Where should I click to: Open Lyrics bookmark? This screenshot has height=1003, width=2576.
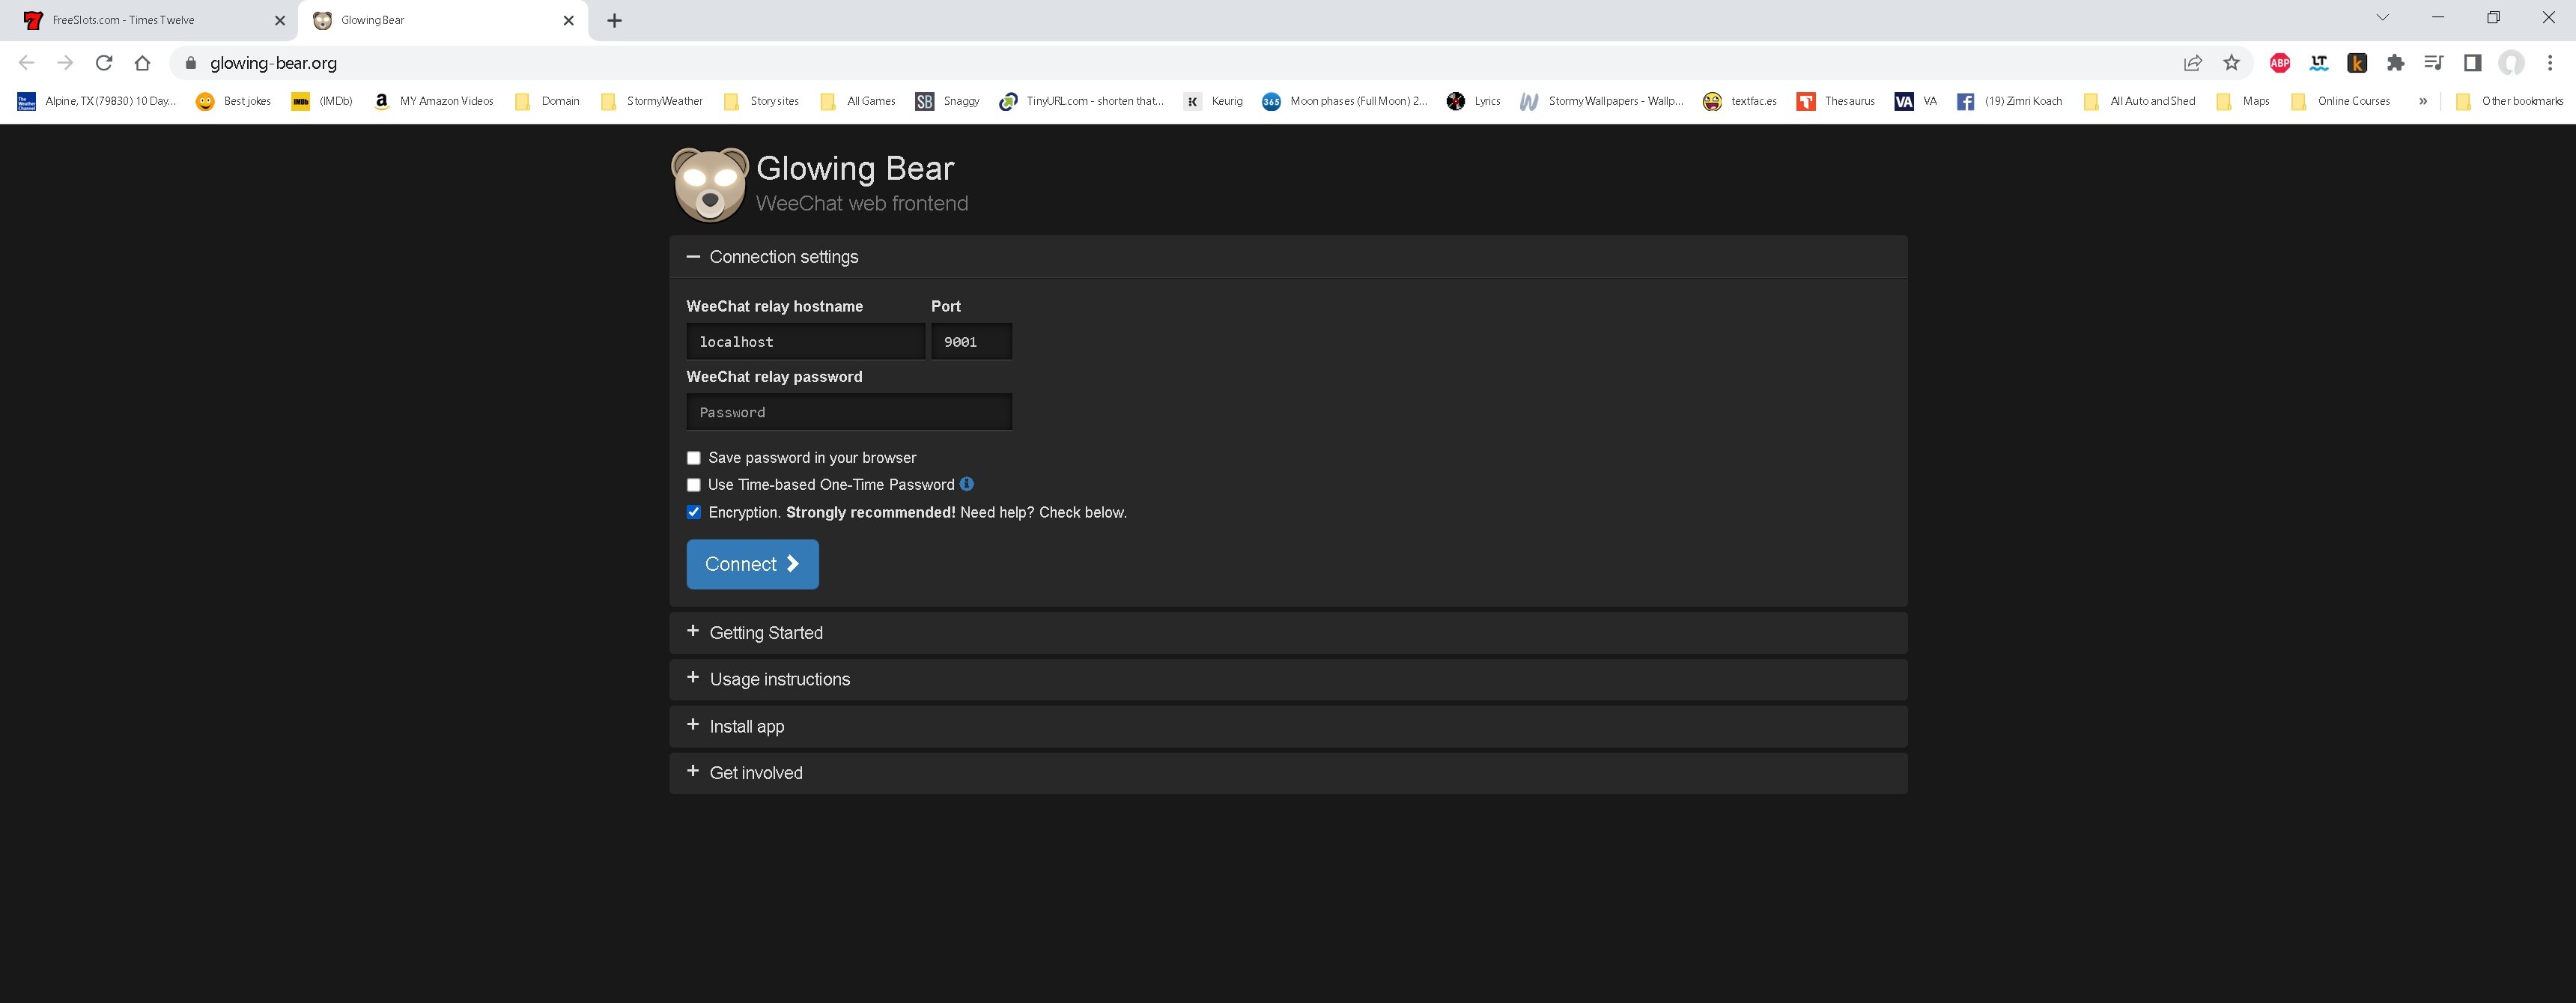[1473, 101]
